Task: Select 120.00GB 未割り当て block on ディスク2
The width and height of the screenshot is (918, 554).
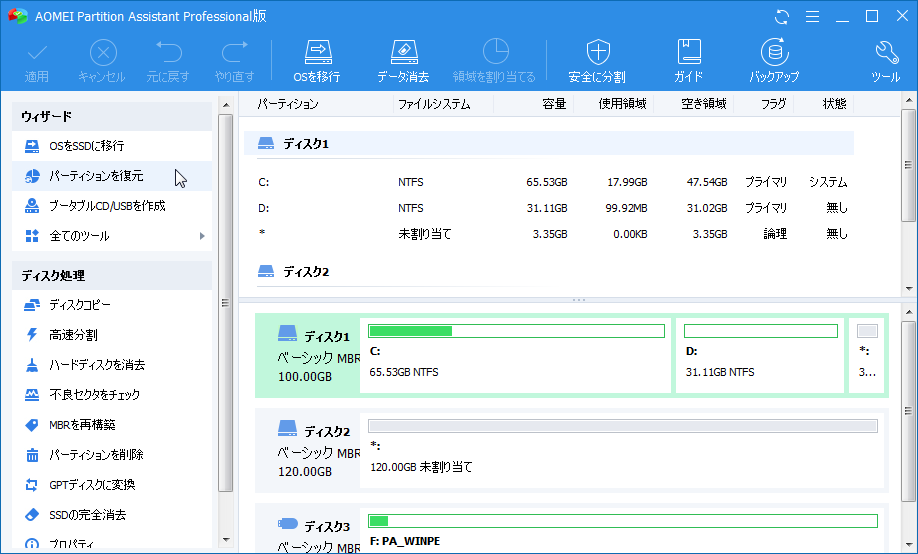Action: (622, 450)
